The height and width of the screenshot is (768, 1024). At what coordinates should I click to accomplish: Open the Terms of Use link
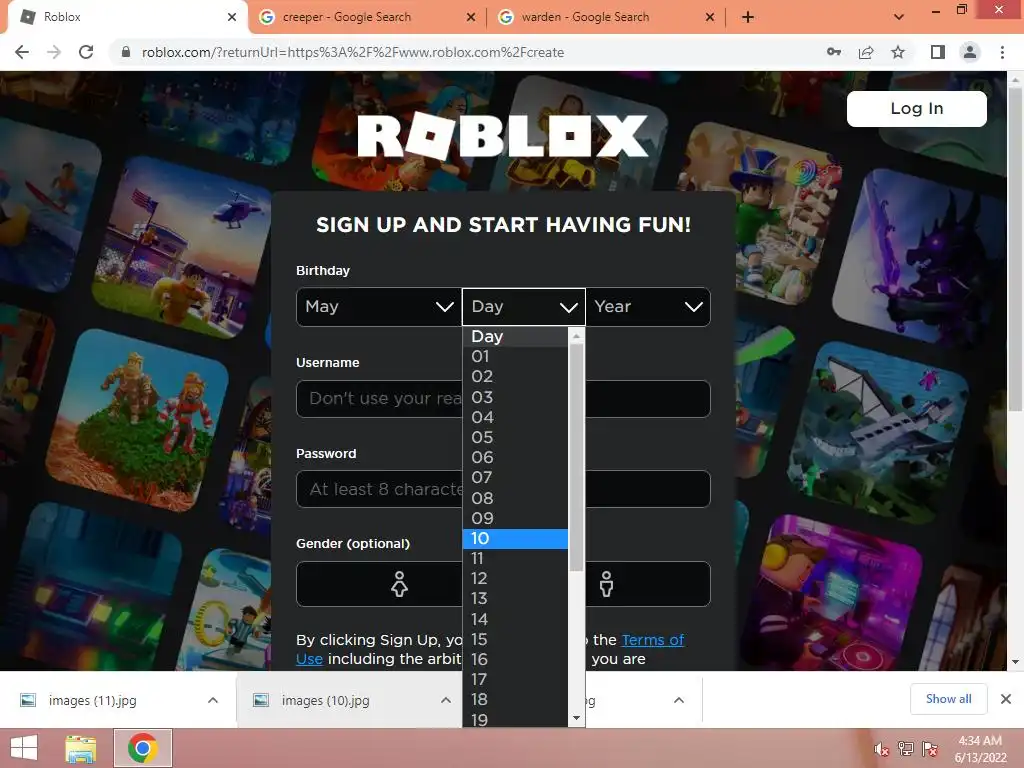652,640
